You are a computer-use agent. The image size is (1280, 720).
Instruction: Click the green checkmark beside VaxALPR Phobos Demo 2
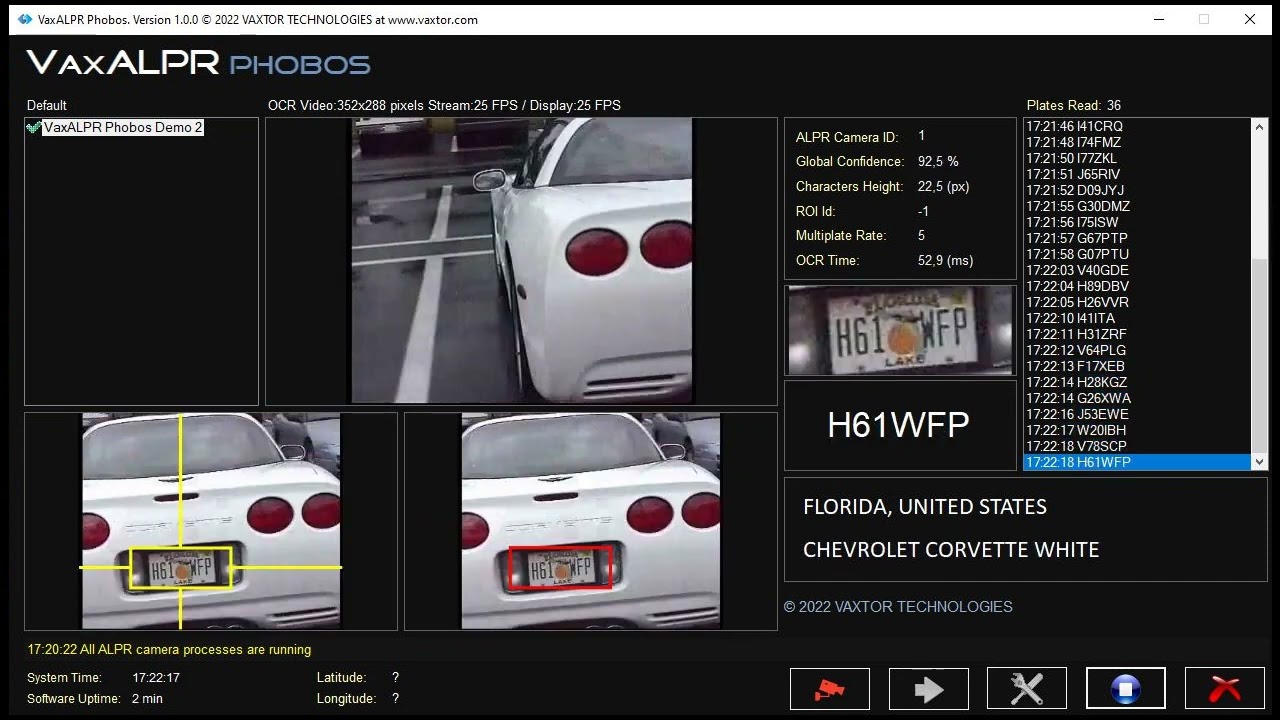34,127
